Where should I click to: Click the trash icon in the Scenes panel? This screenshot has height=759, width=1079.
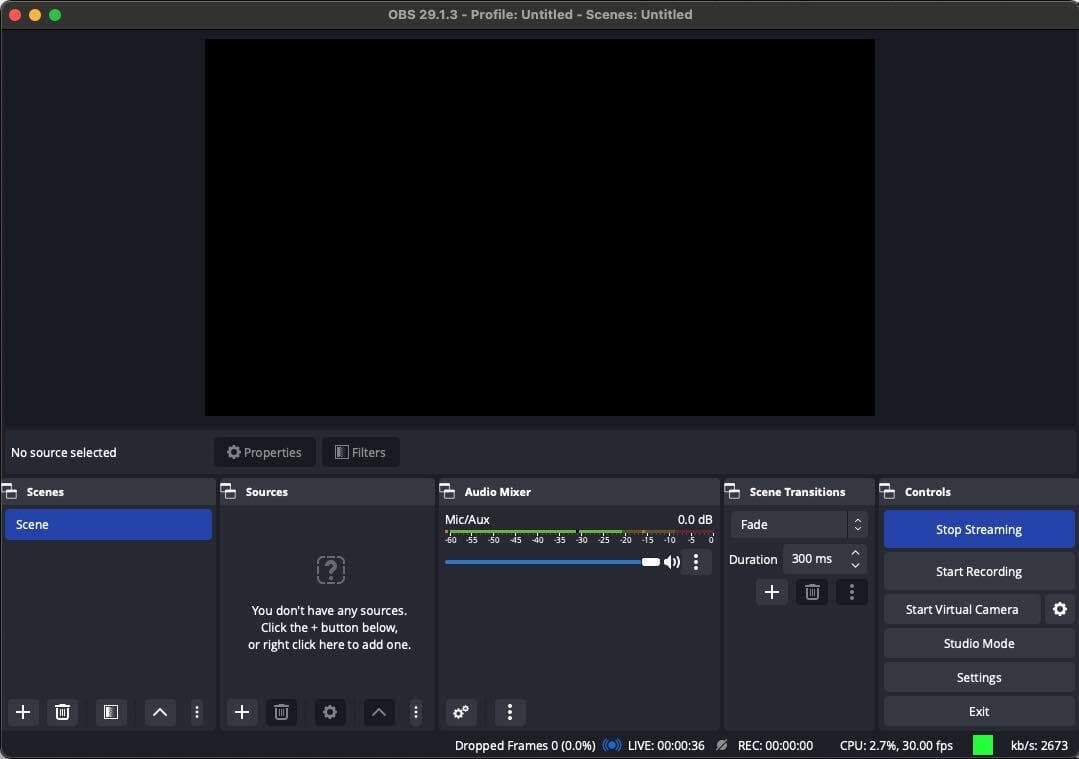pyautogui.click(x=62, y=712)
